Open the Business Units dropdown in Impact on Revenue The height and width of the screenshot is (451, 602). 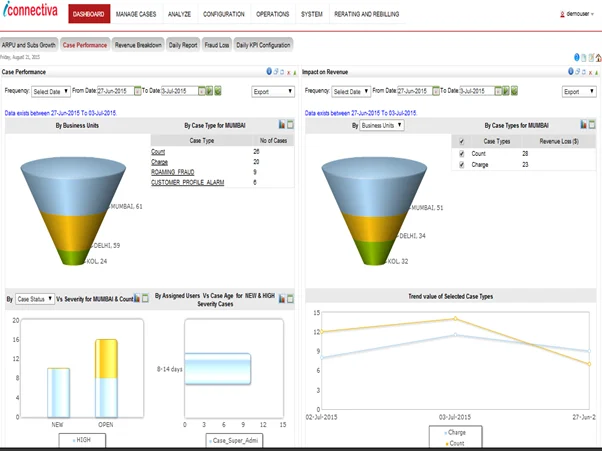[x=382, y=125]
